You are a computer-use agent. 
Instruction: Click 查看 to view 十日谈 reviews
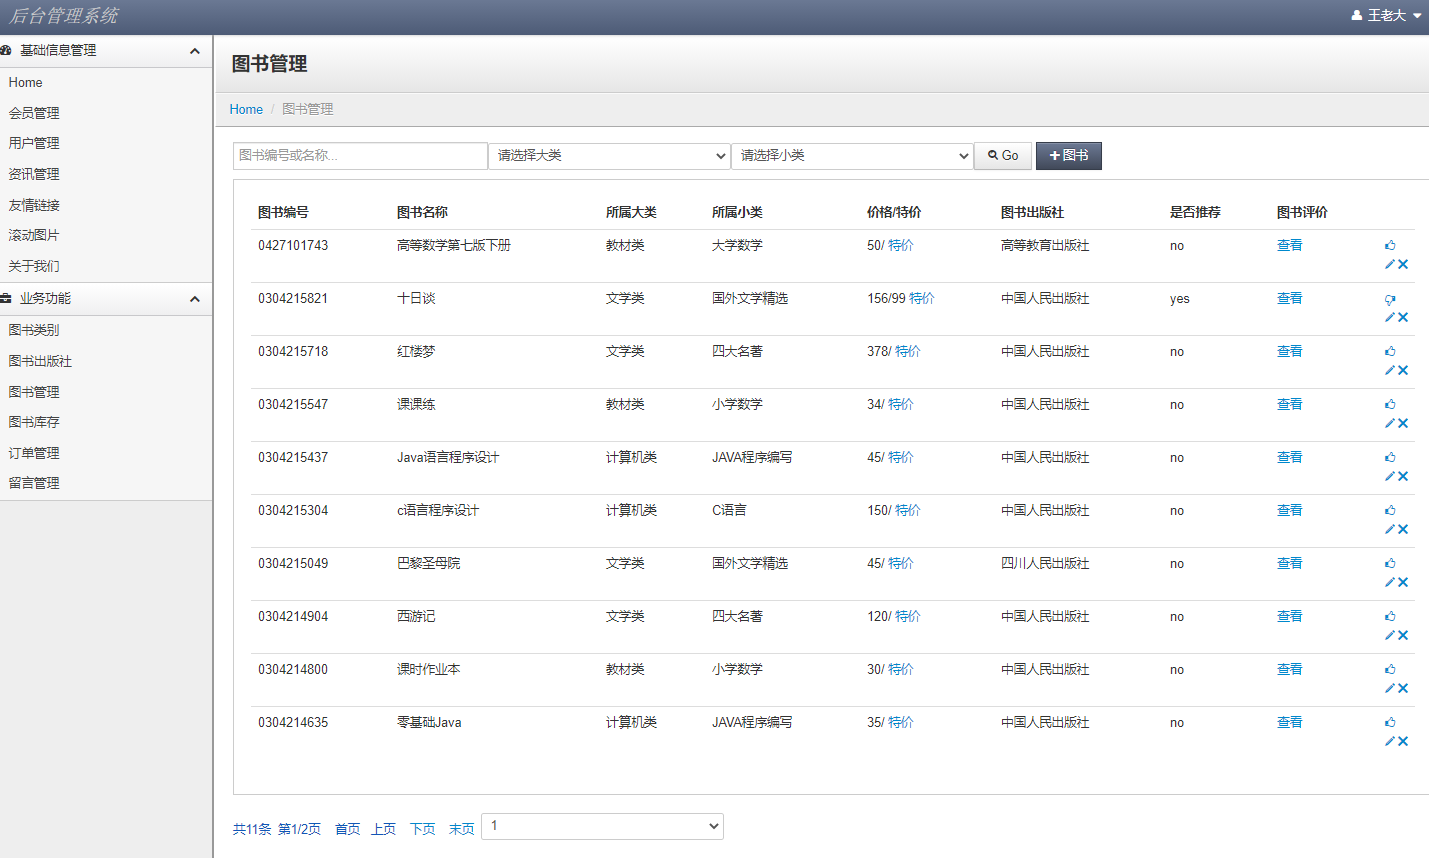coord(1289,298)
